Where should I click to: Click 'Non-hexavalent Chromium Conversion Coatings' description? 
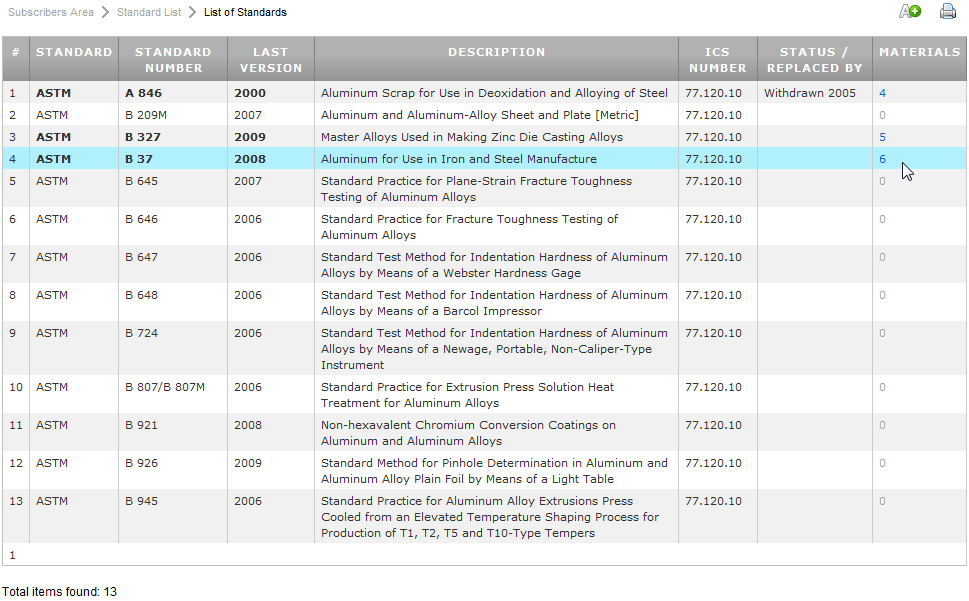point(468,433)
